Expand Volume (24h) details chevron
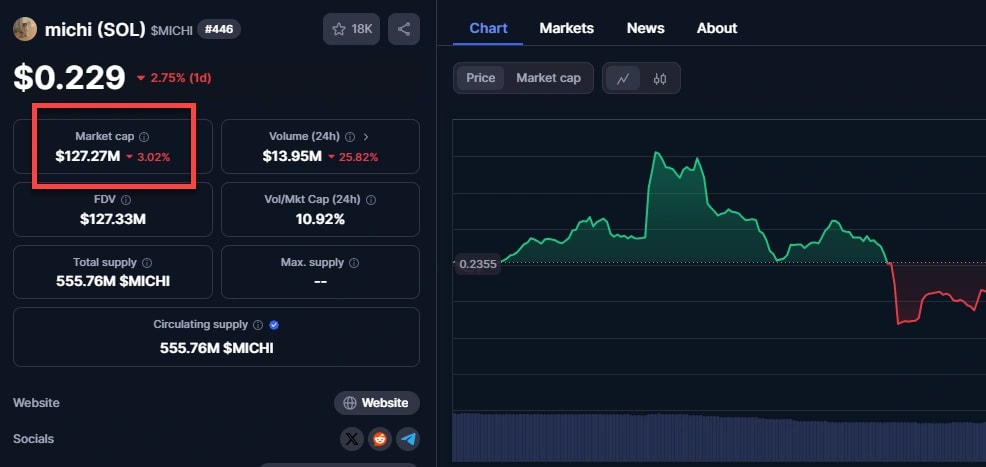The width and height of the screenshot is (986, 467). 366,137
